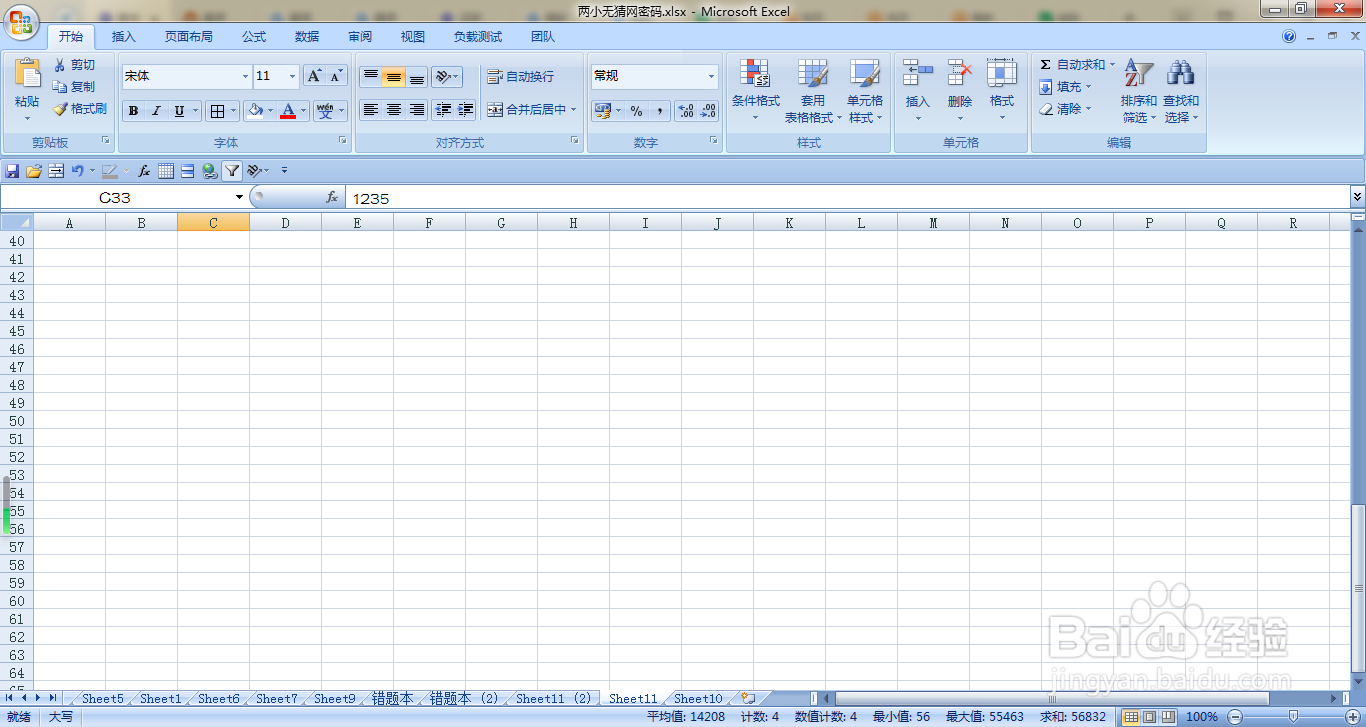Click AutoSum (自动求和) button
The height and width of the screenshot is (727, 1366).
point(1078,65)
